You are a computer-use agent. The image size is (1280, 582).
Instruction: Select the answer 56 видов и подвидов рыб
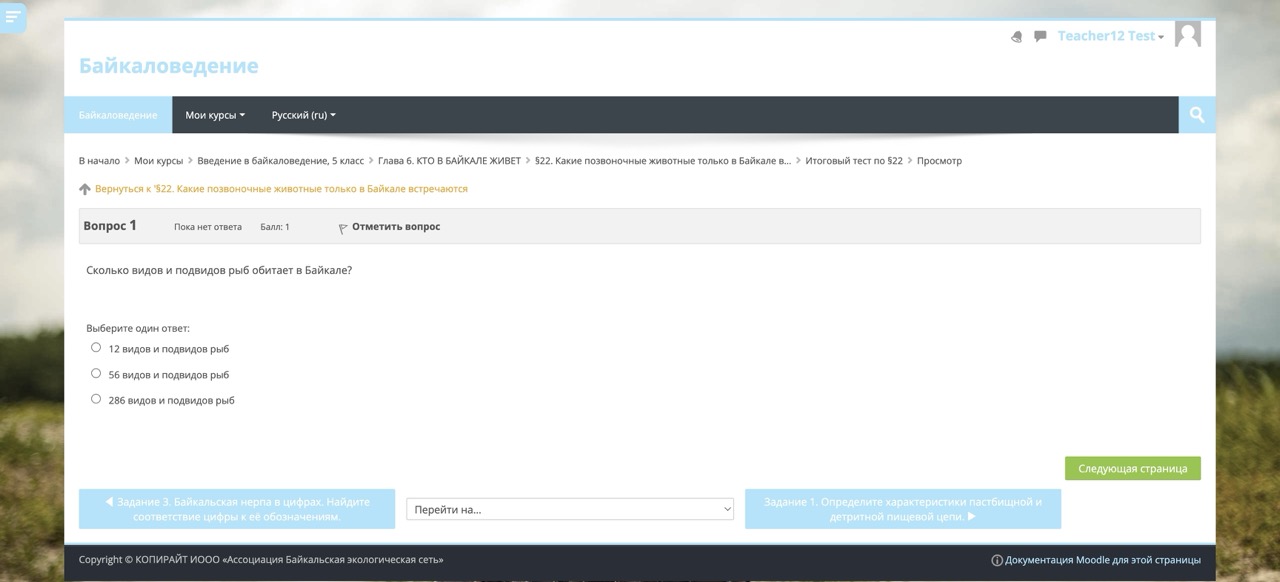pyautogui.click(x=96, y=373)
